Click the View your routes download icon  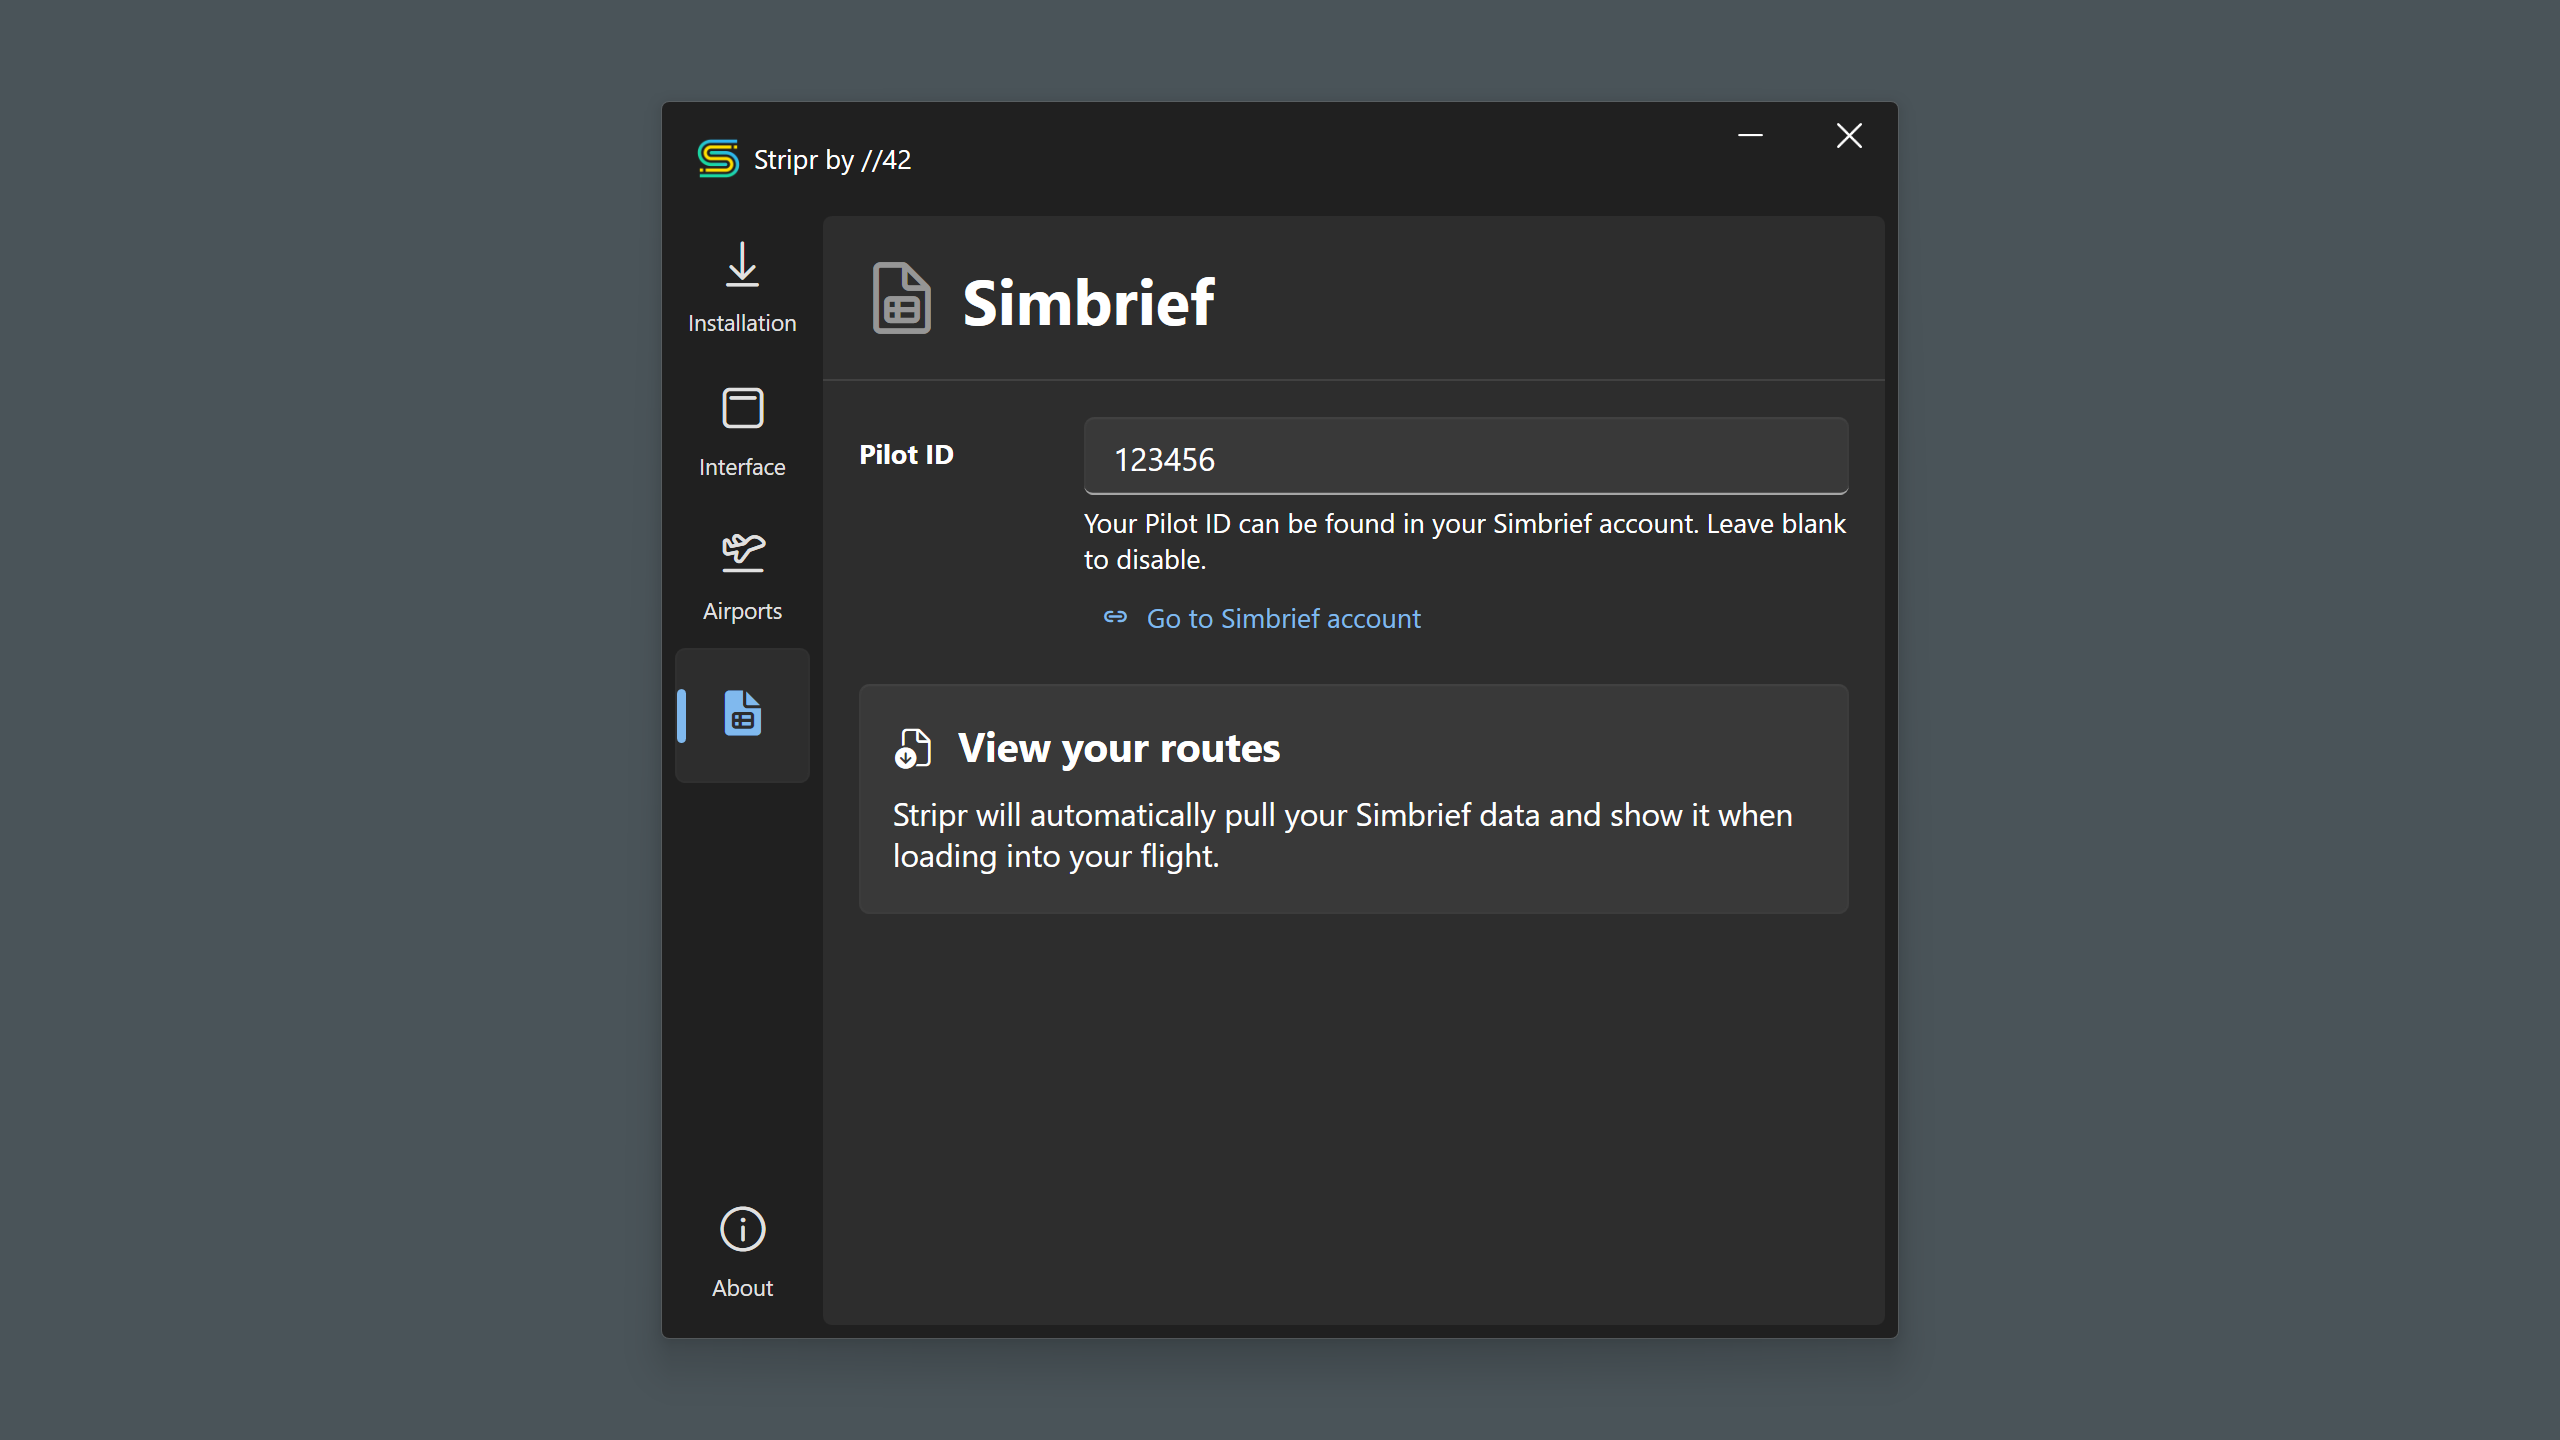tap(912, 749)
